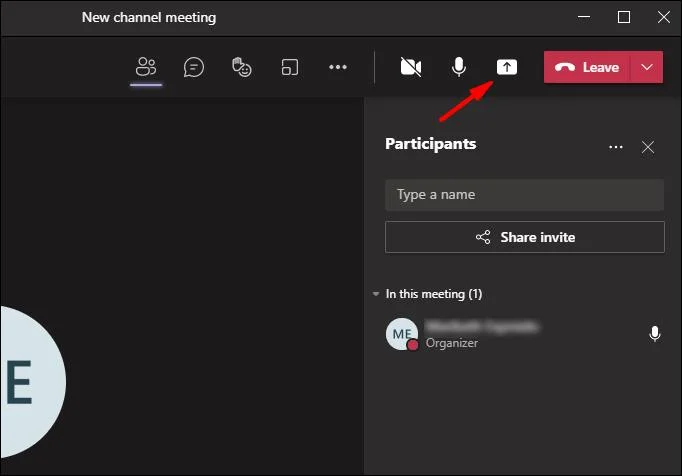Maximize the New channel meeting window
Screen dimensions: 682x476
[624, 17]
